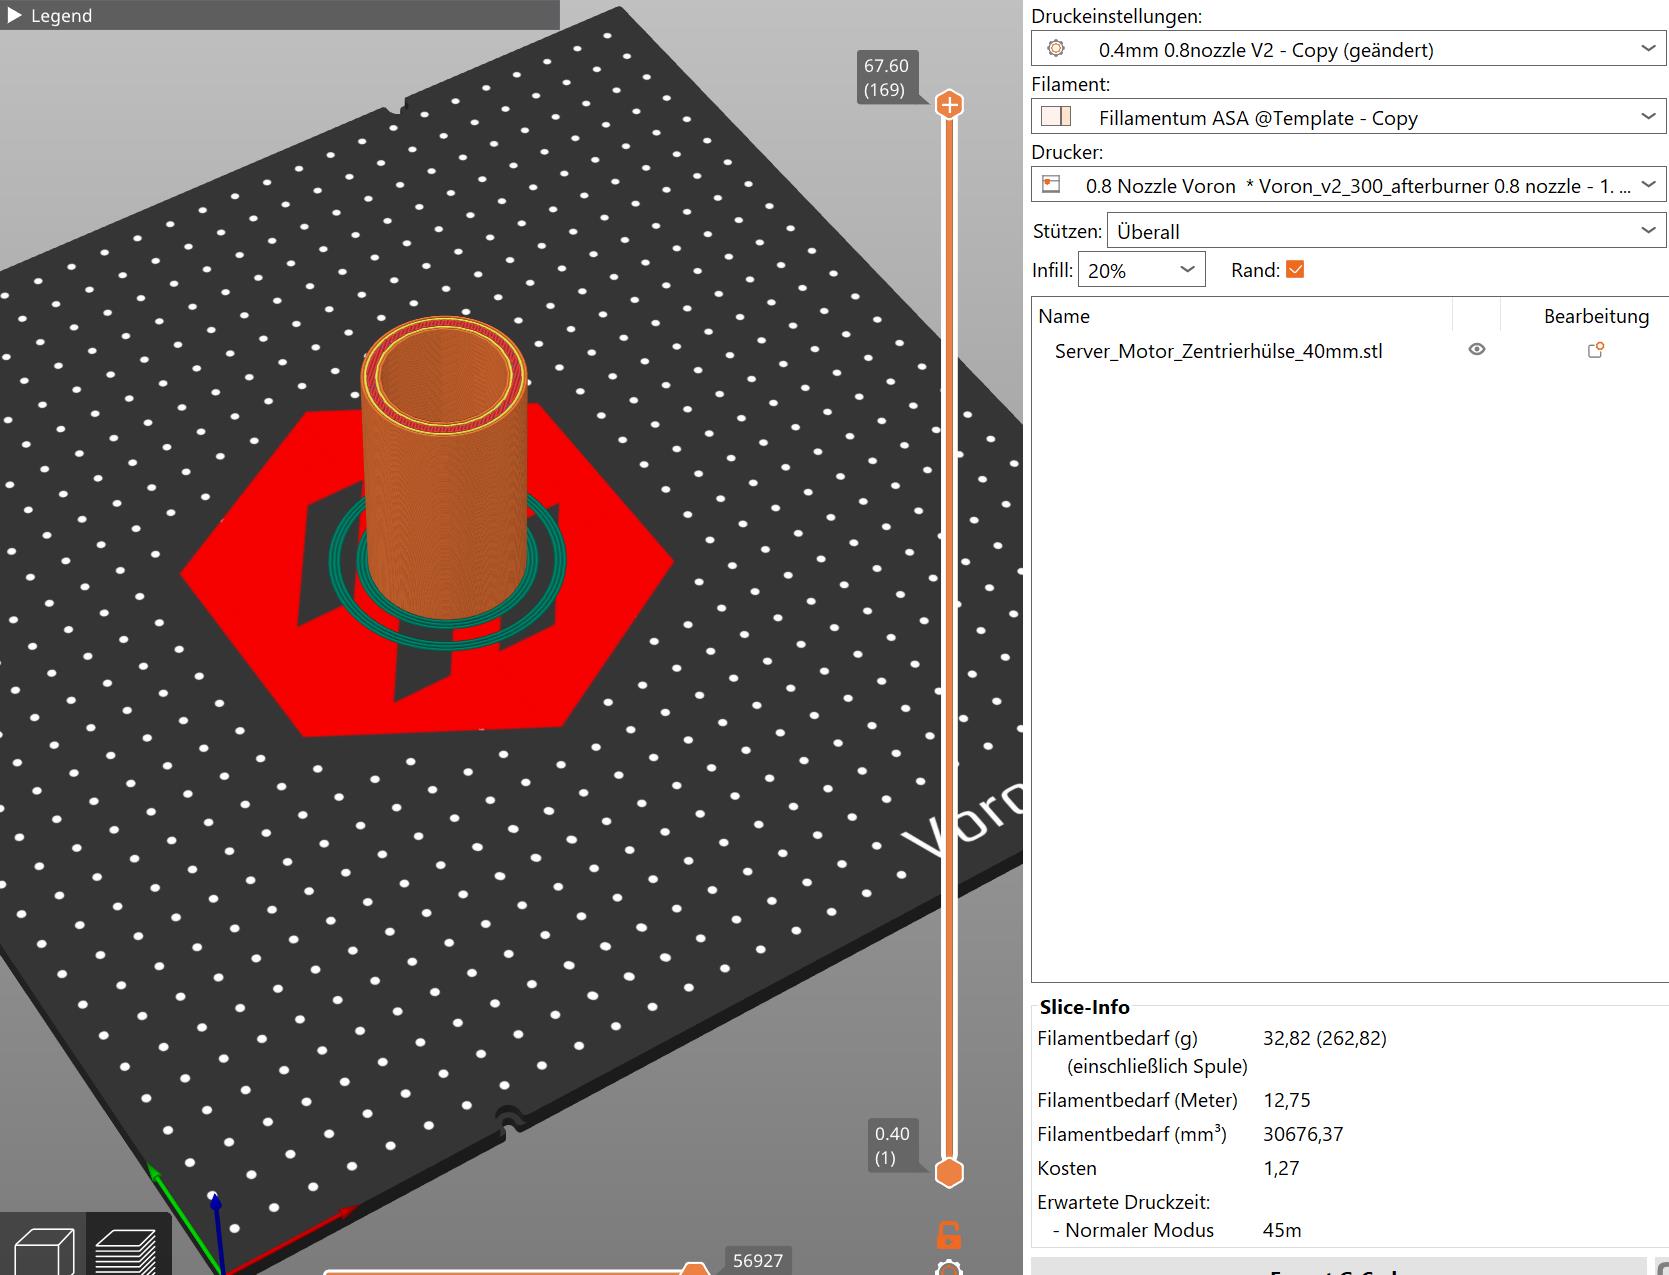
Task: Click the edit icon in Bearbeitung column
Action: click(x=1596, y=349)
